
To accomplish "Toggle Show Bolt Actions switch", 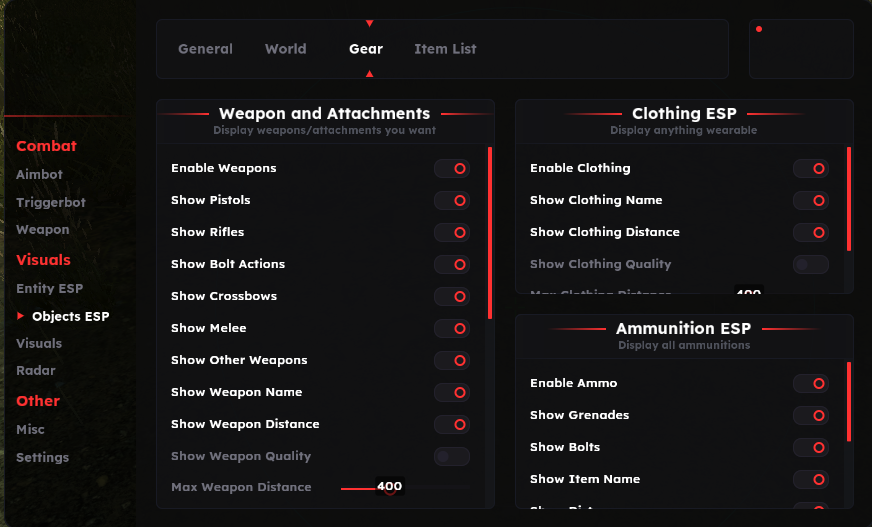I will pos(452,265).
